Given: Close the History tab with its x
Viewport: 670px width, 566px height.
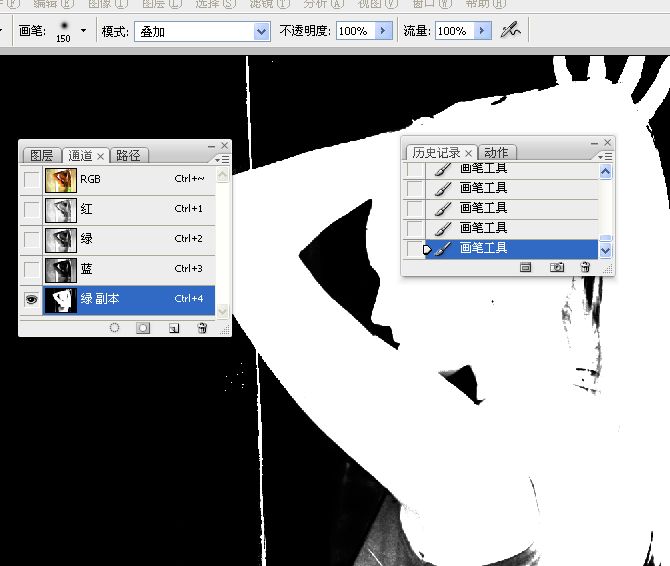Looking at the screenshot, I should point(468,153).
